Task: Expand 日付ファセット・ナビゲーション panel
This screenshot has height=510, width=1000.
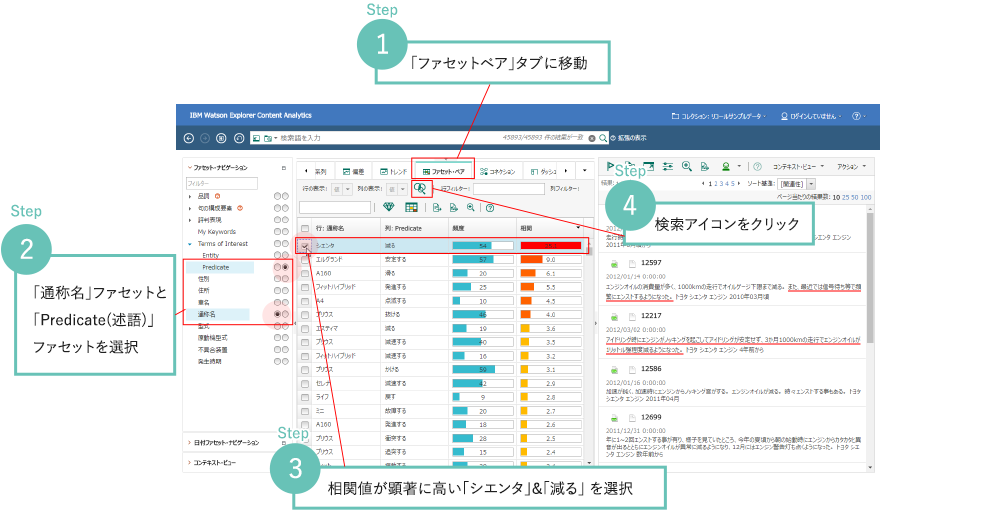Action: point(189,442)
